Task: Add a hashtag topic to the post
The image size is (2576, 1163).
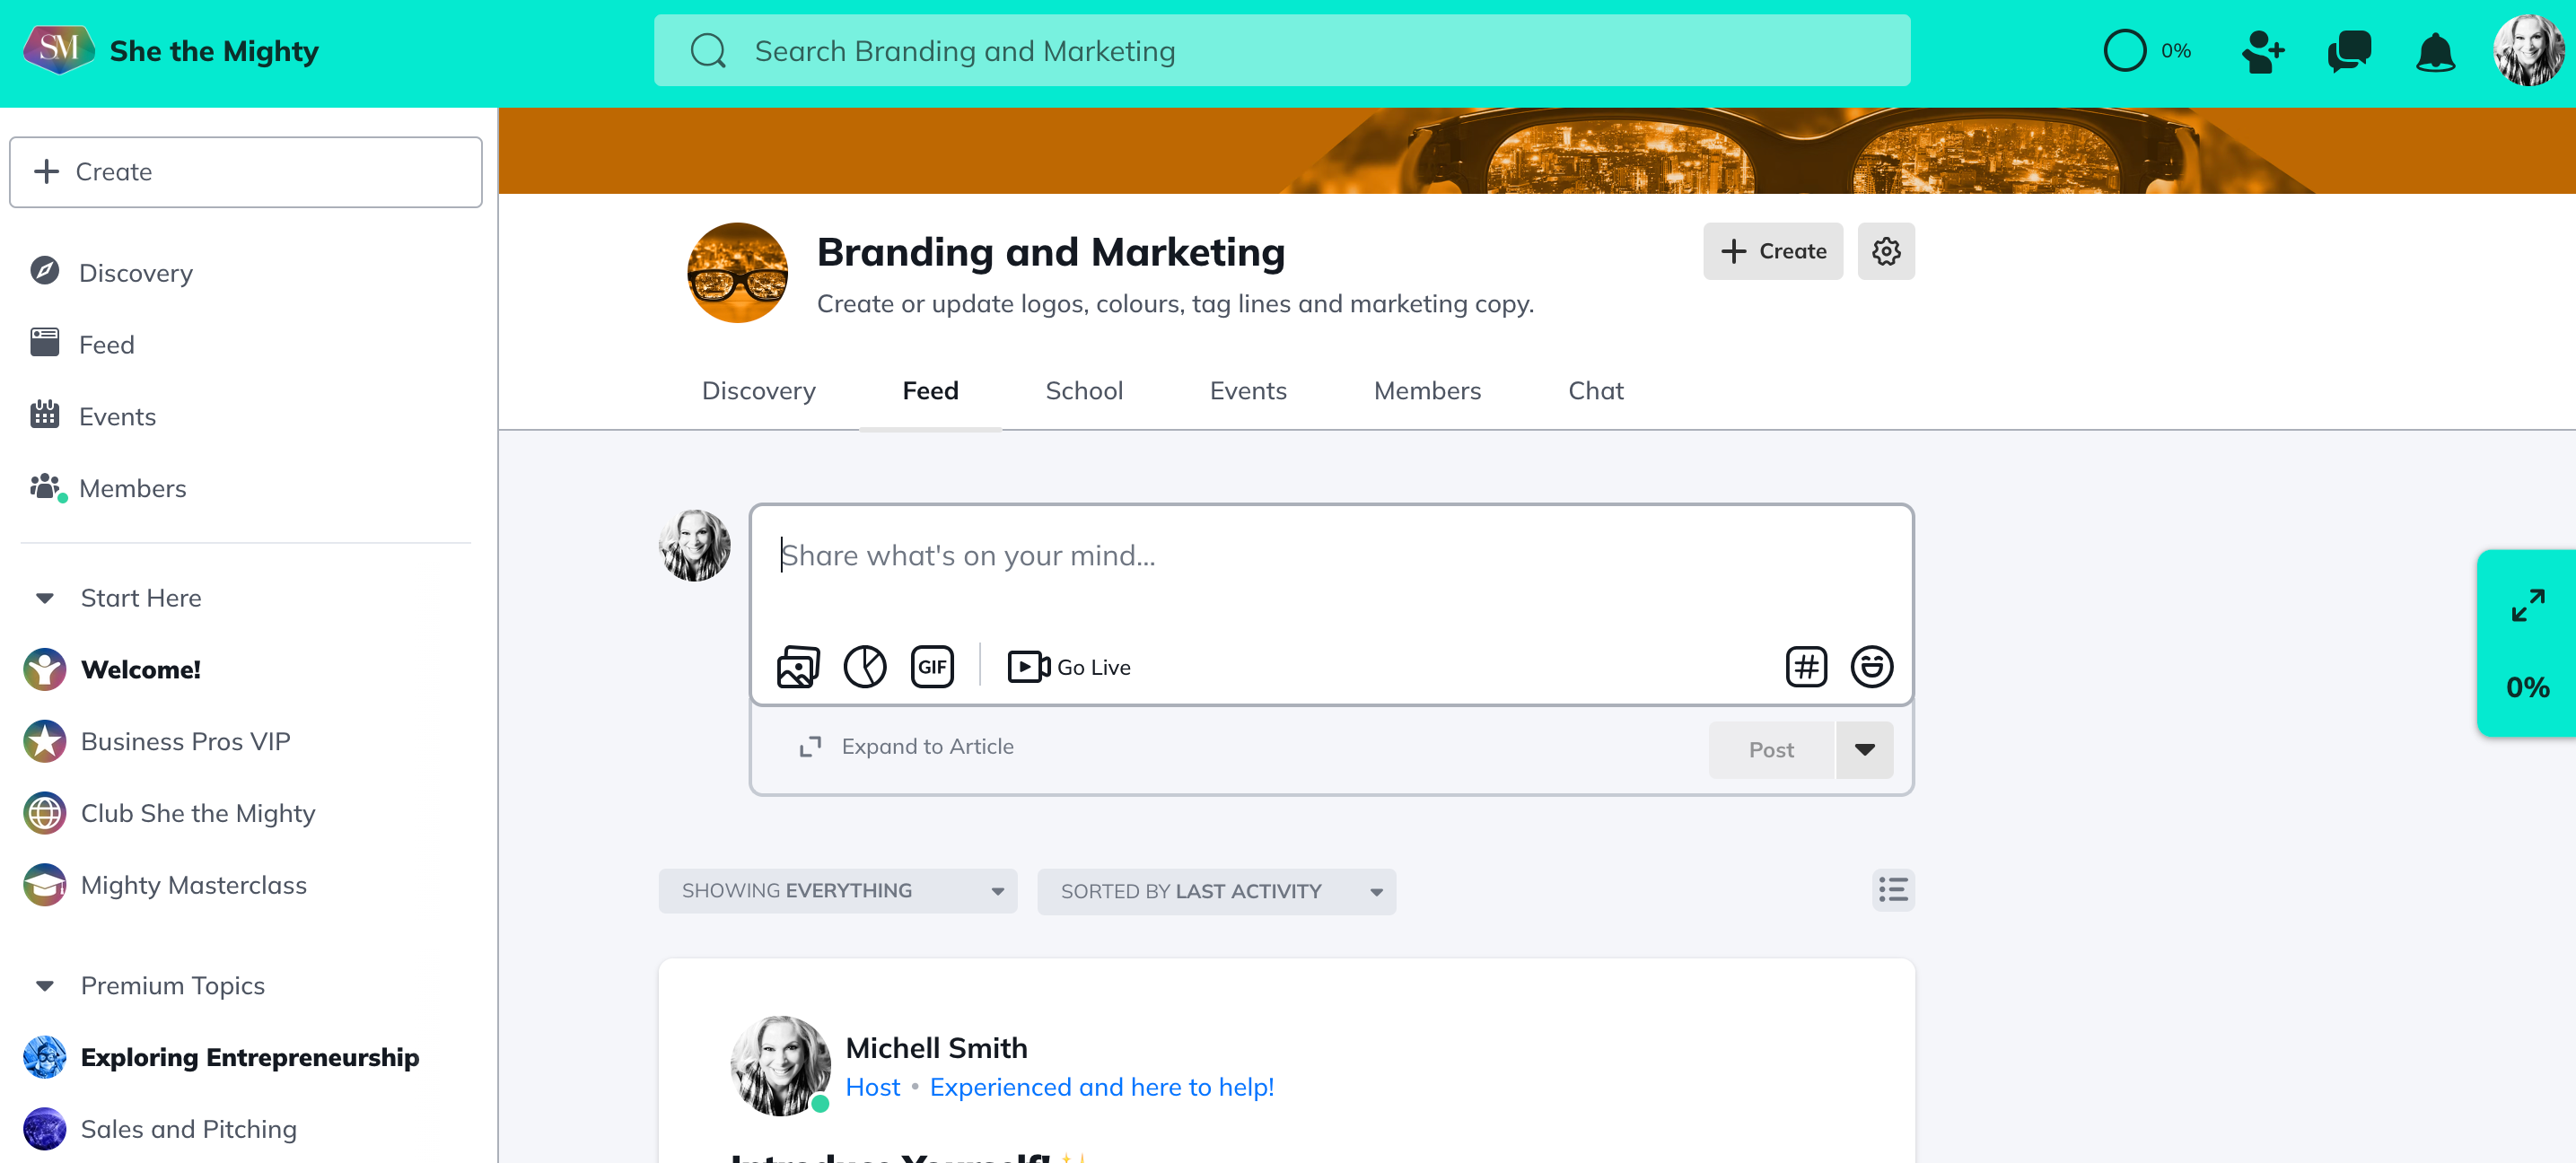Action: [x=1805, y=667]
